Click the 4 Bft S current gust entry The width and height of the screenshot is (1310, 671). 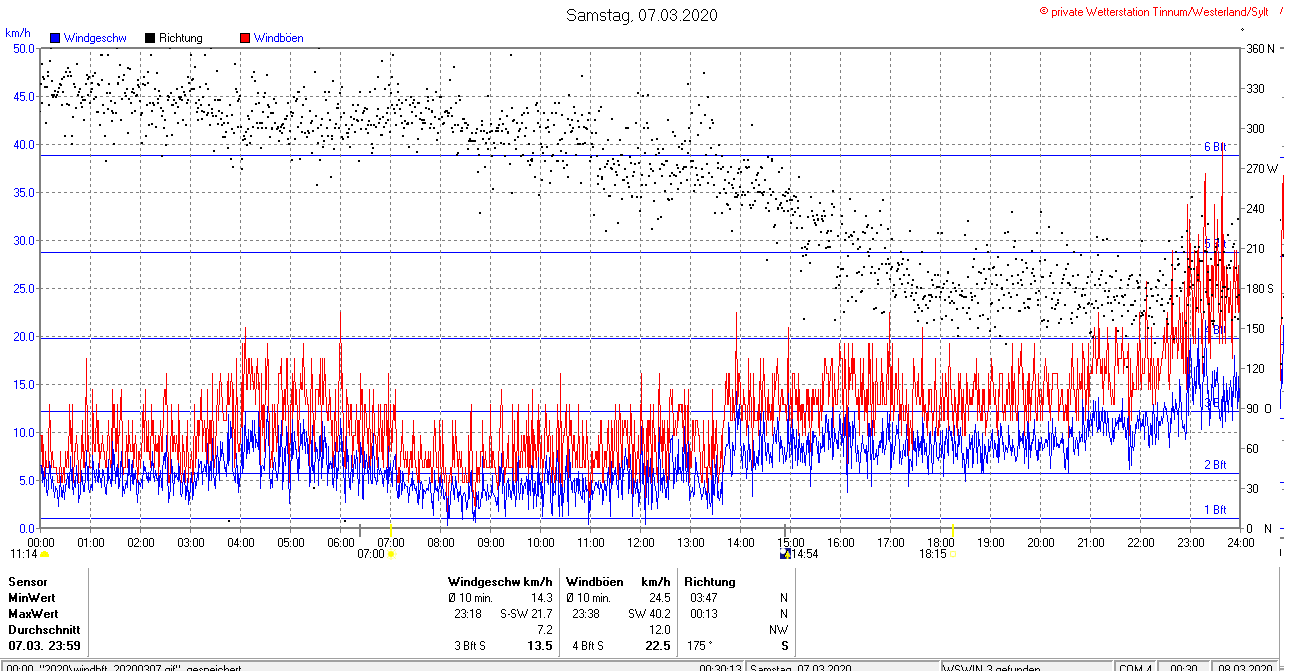point(588,646)
